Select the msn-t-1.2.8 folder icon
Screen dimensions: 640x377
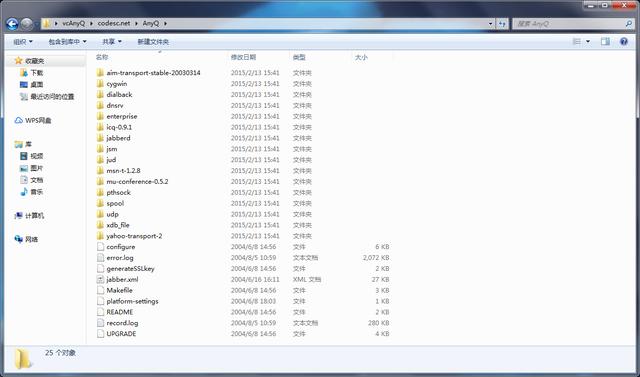(100, 171)
